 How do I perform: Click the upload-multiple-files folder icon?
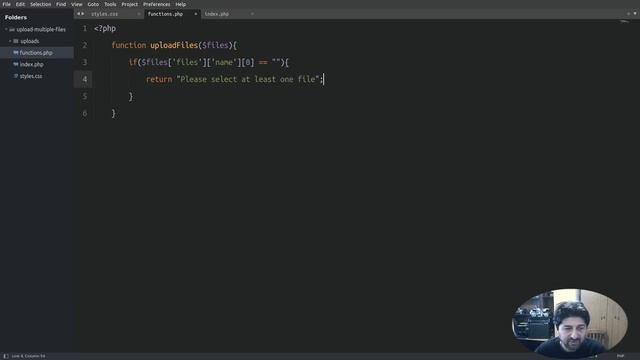pos(12,29)
